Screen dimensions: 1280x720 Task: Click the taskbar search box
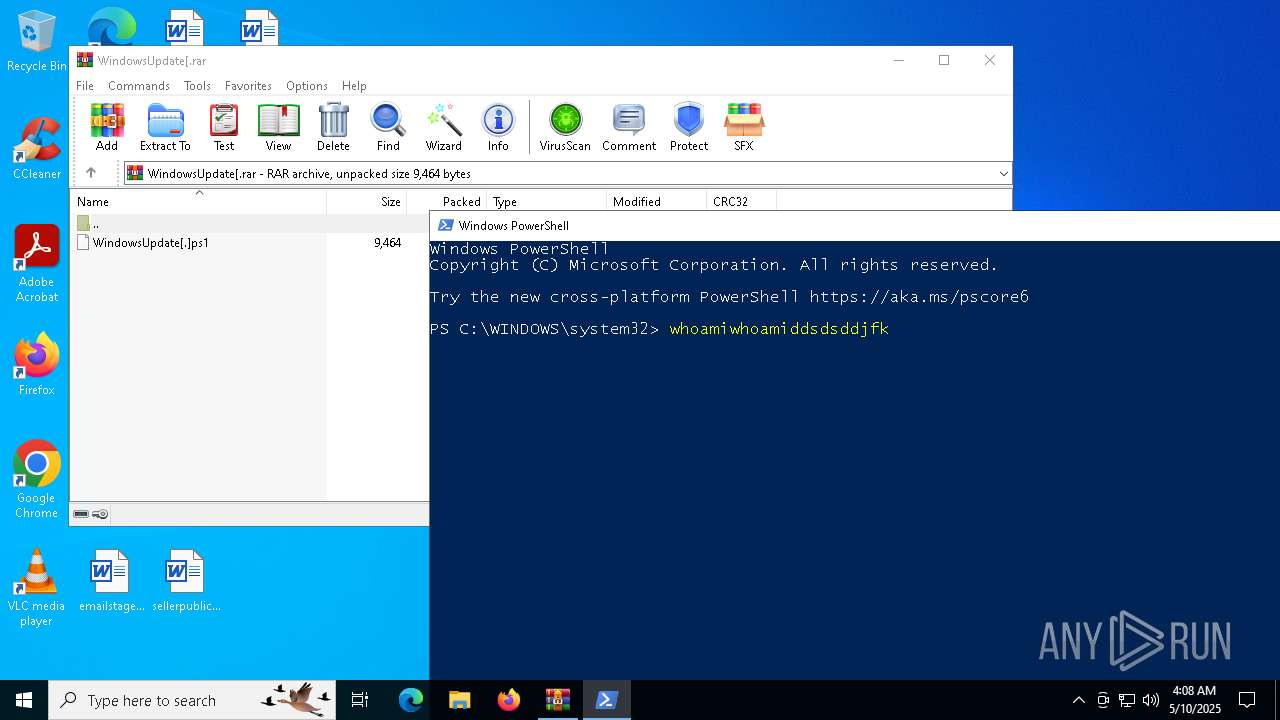tap(192, 700)
